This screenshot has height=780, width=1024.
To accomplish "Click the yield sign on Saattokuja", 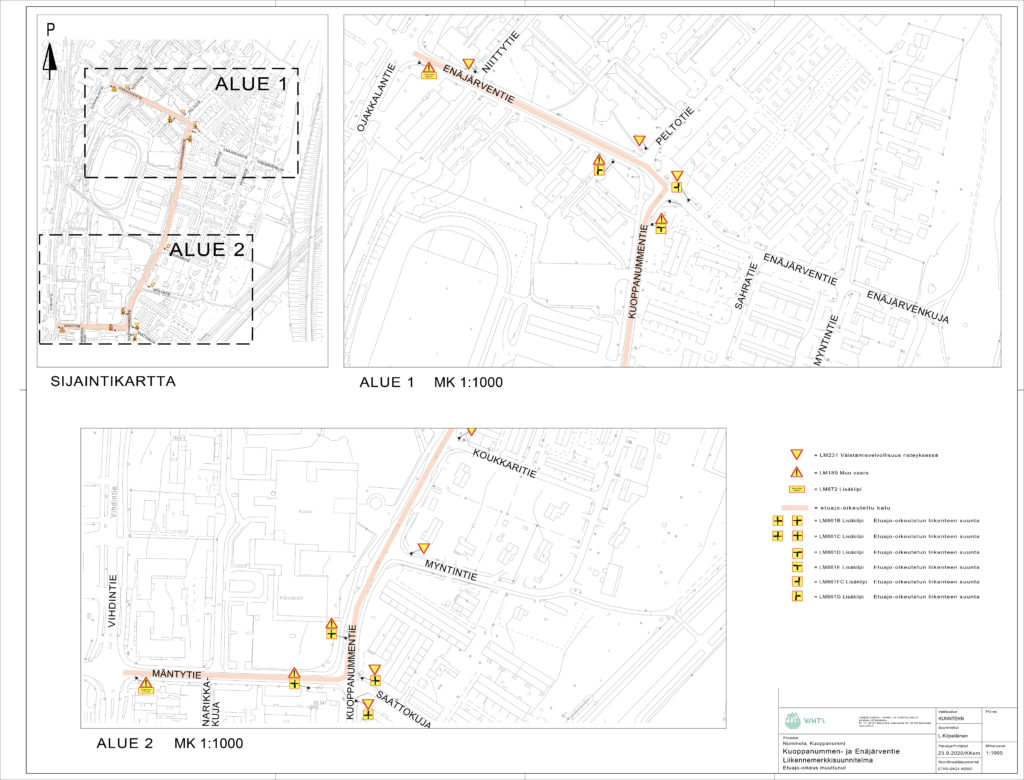I will click(x=368, y=705).
